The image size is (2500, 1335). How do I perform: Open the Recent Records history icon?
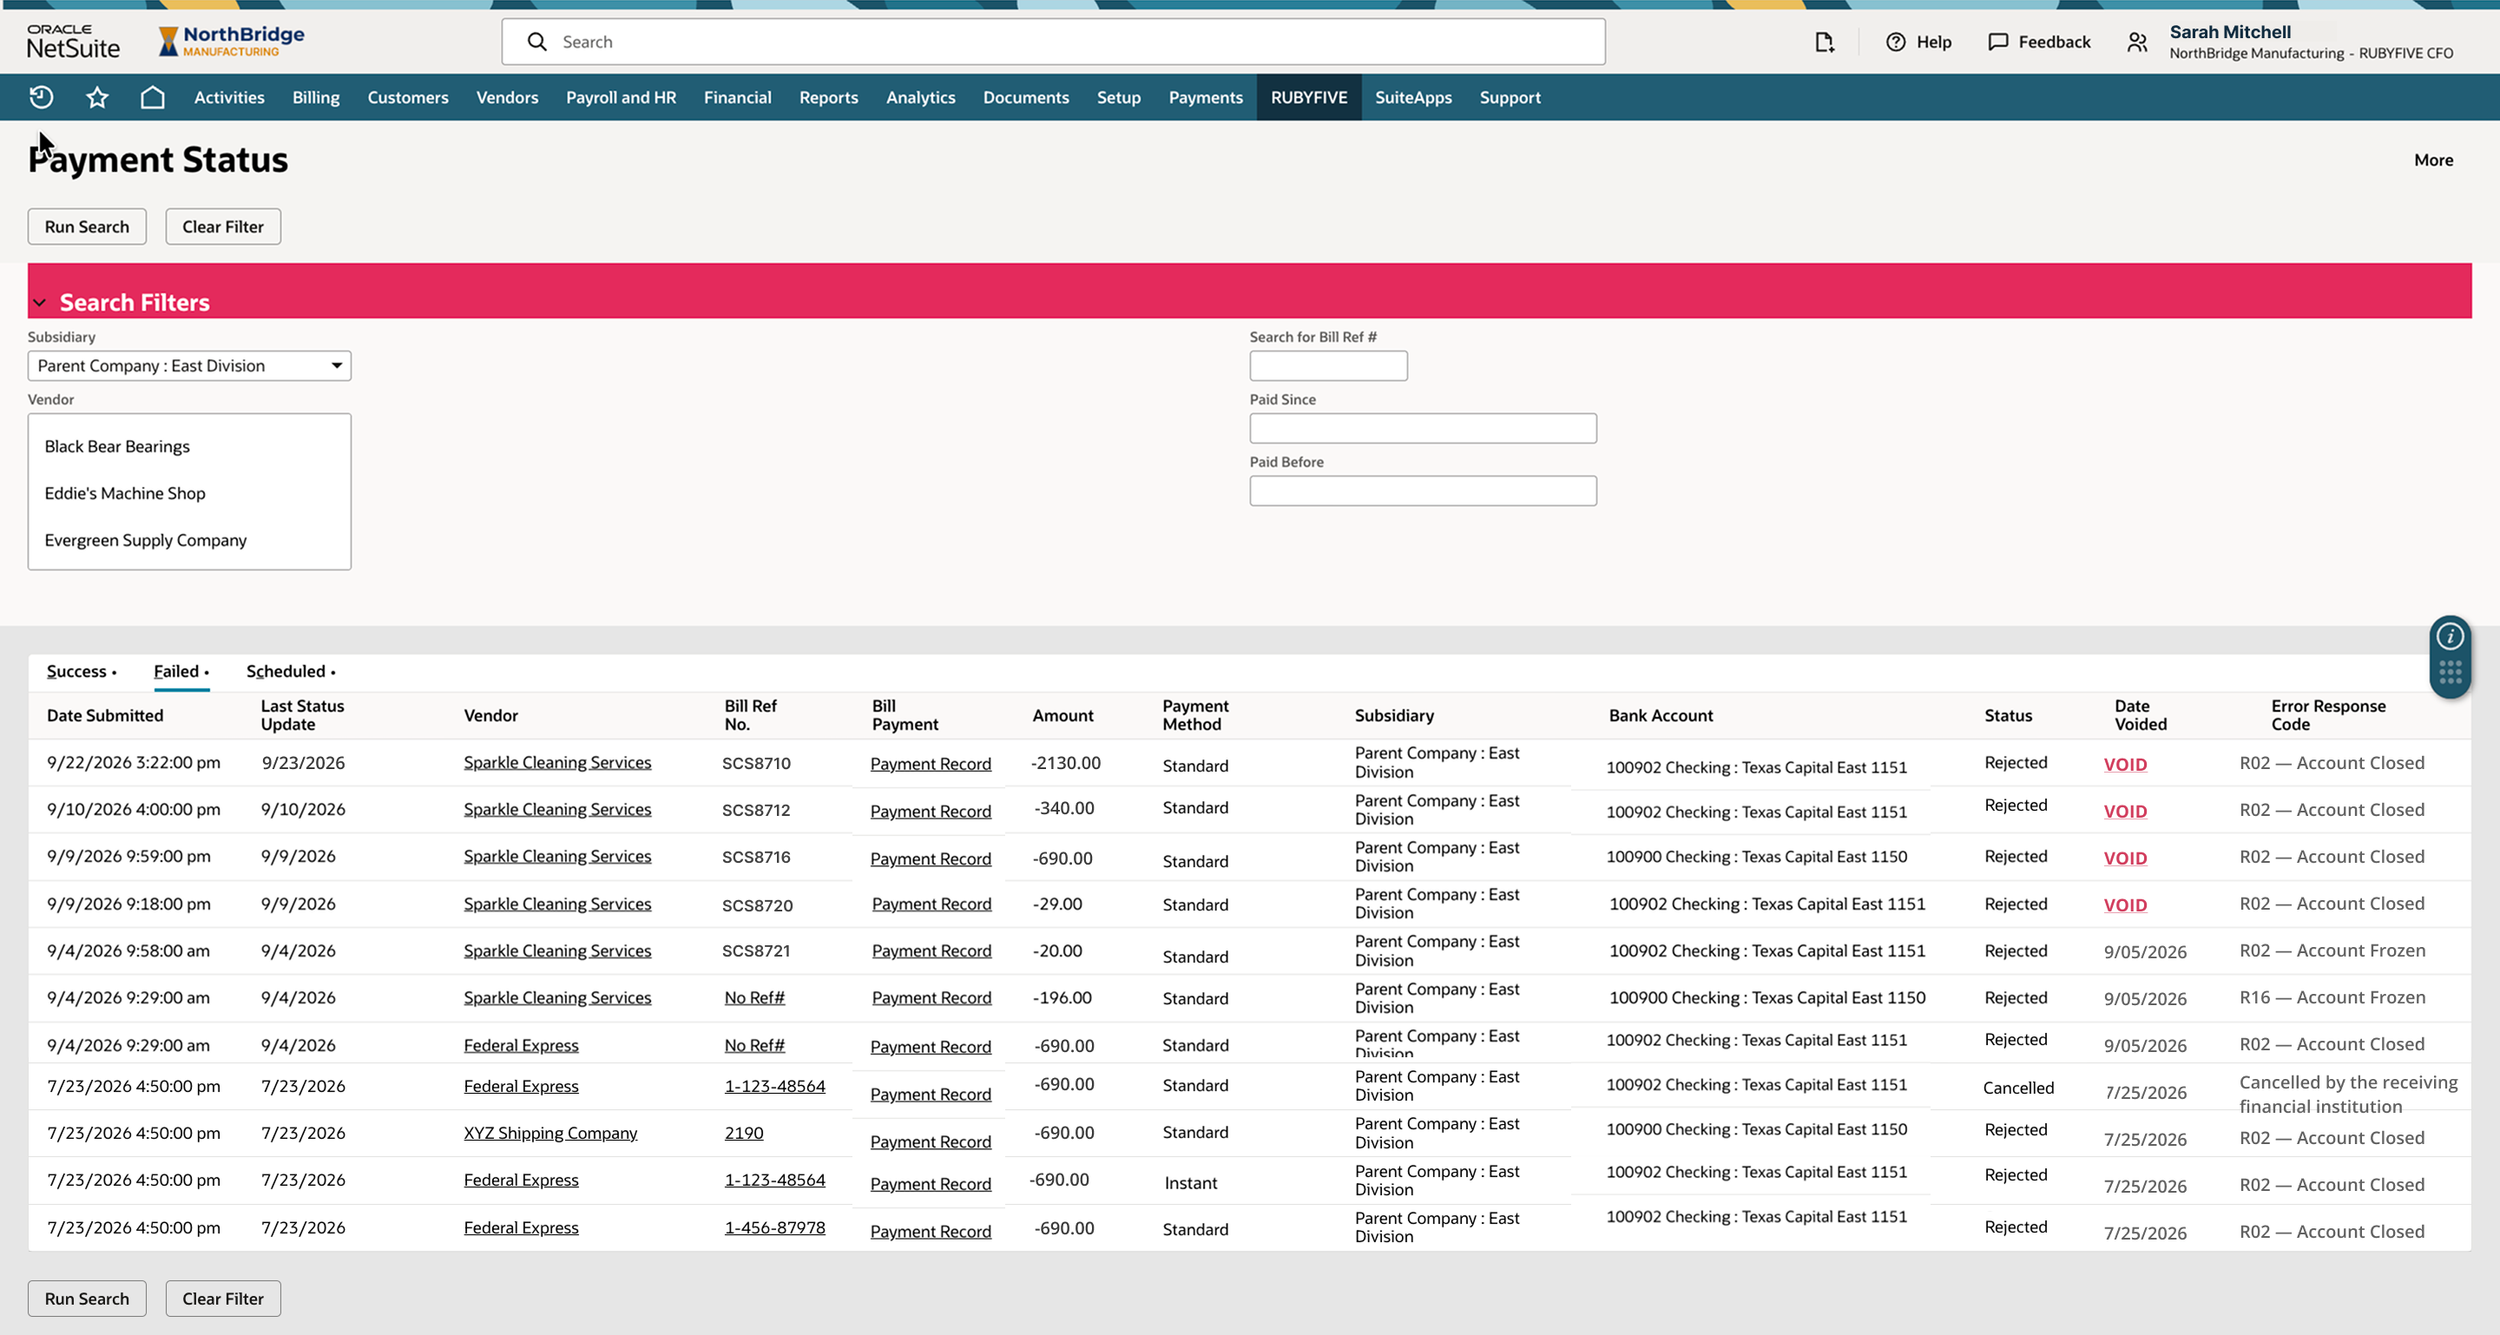[41, 97]
